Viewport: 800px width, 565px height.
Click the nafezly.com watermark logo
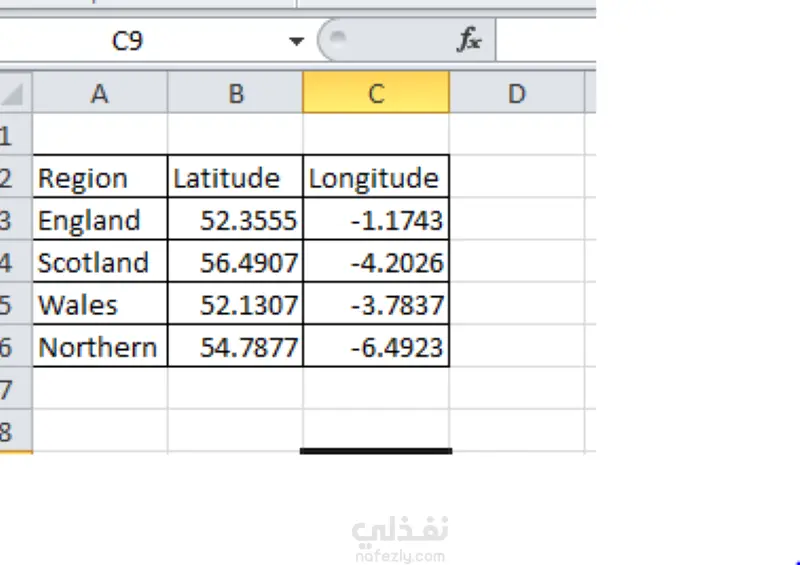[399, 539]
